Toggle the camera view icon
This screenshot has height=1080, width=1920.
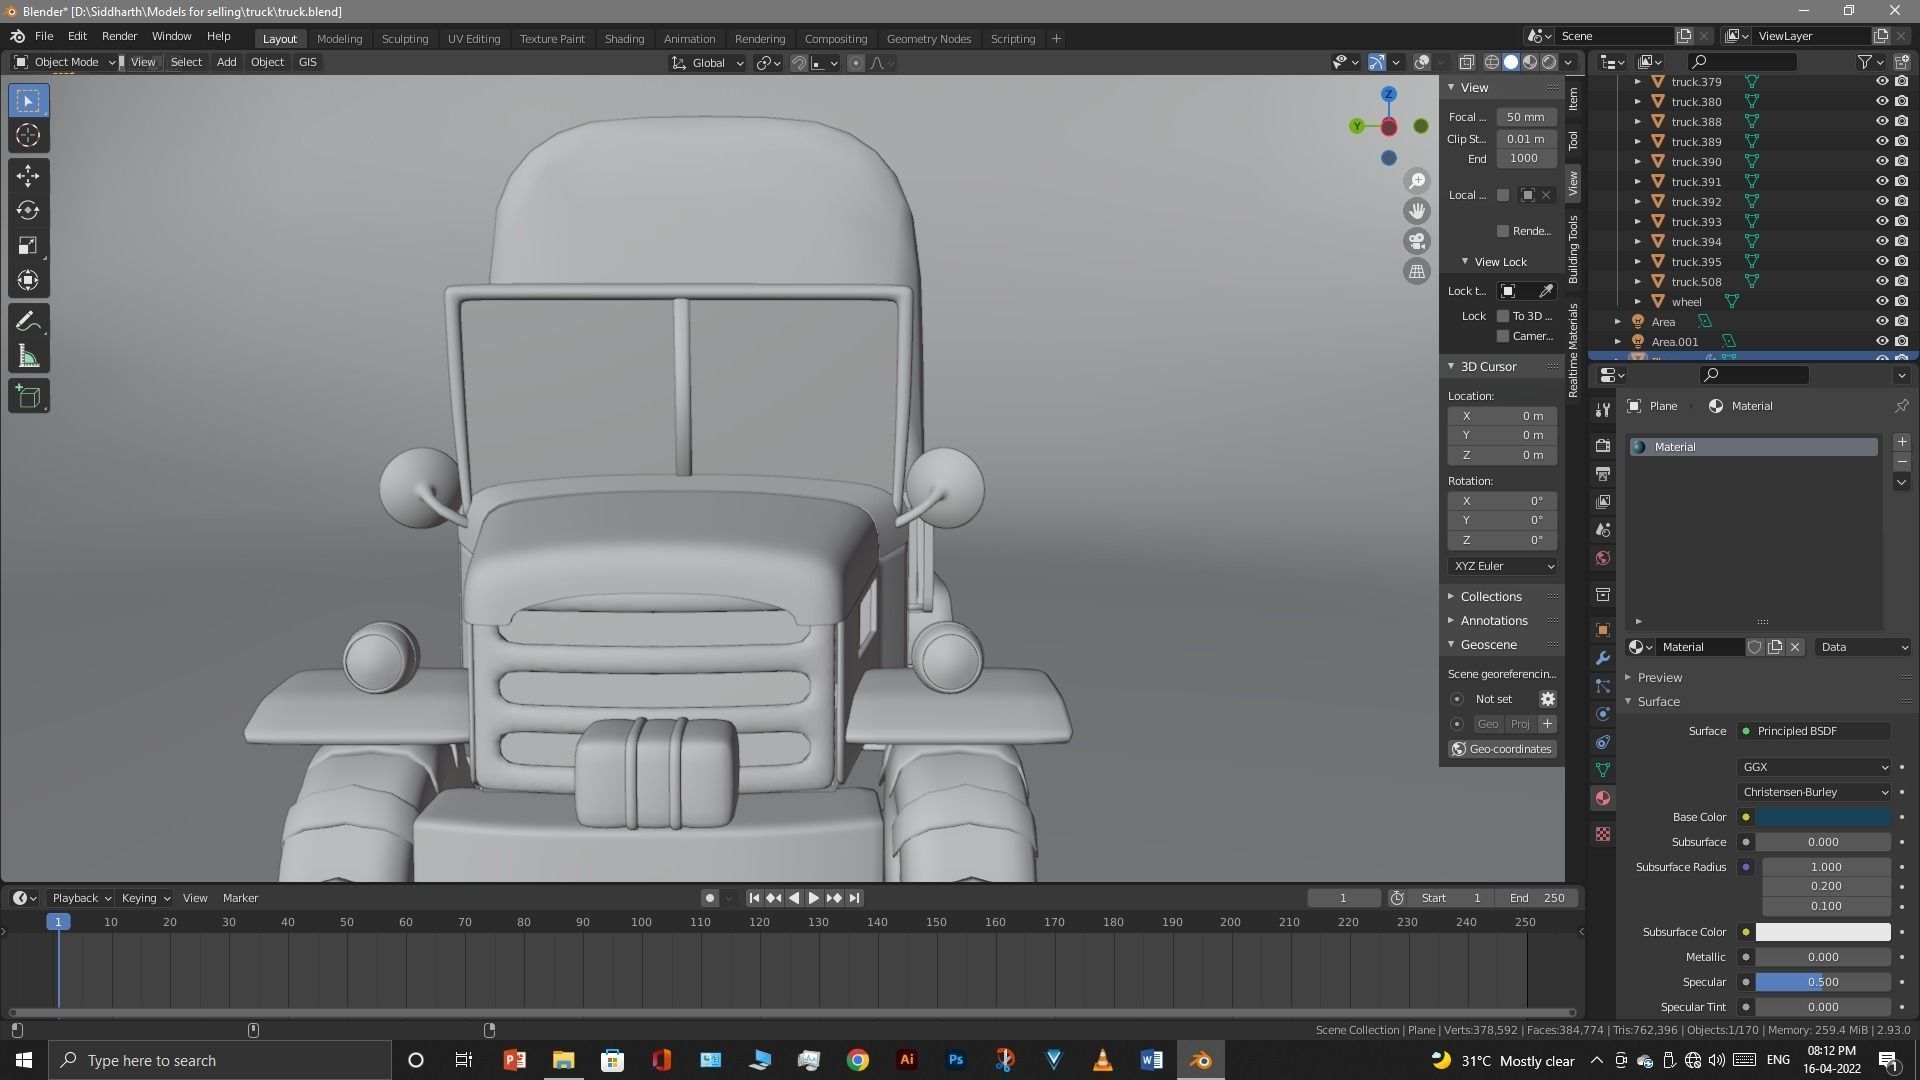(1417, 241)
